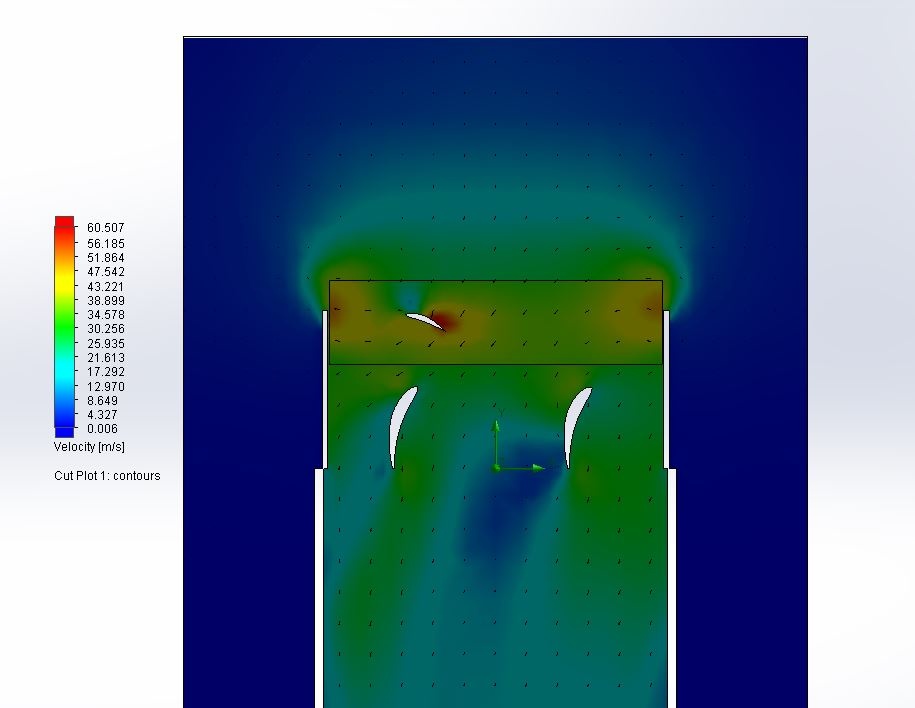Click the legend value 21.613
The width and height of the screenshot is (915, 708).
click(106, 358)
